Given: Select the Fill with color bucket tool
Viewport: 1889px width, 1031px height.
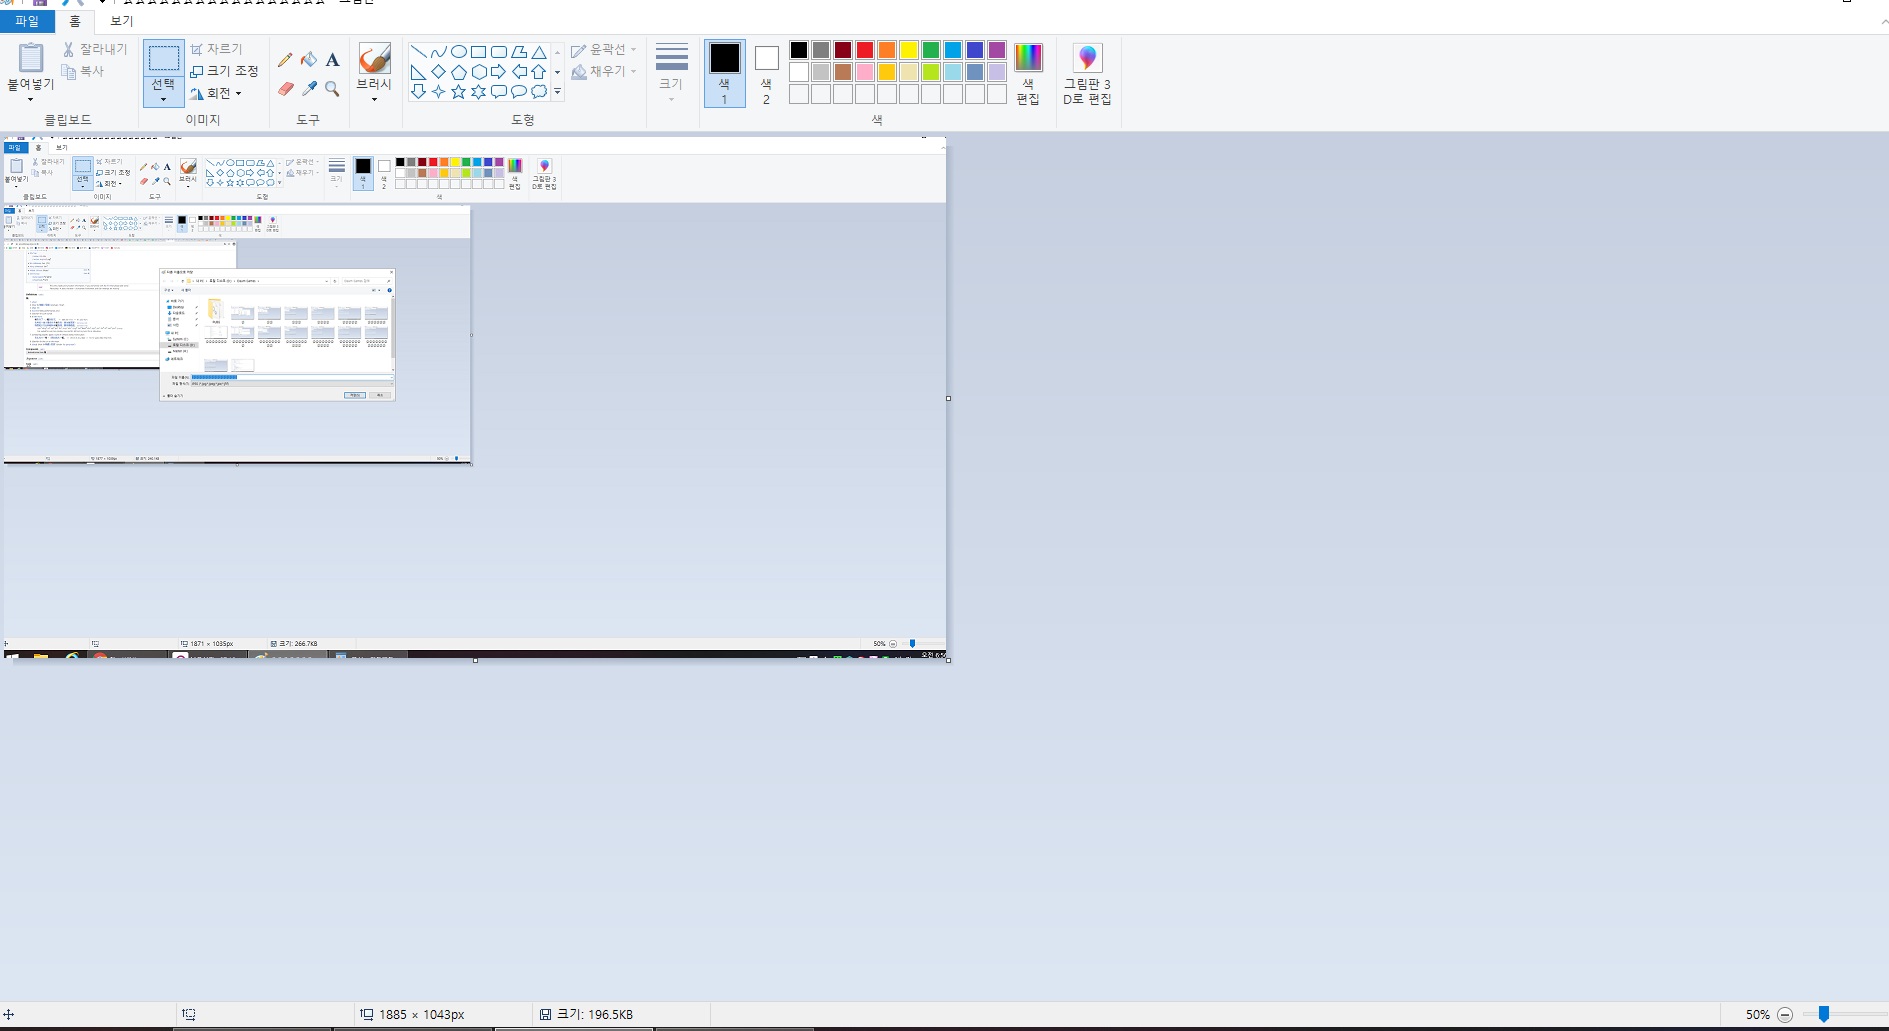Looking at the screenshot, I should (309, 60).
